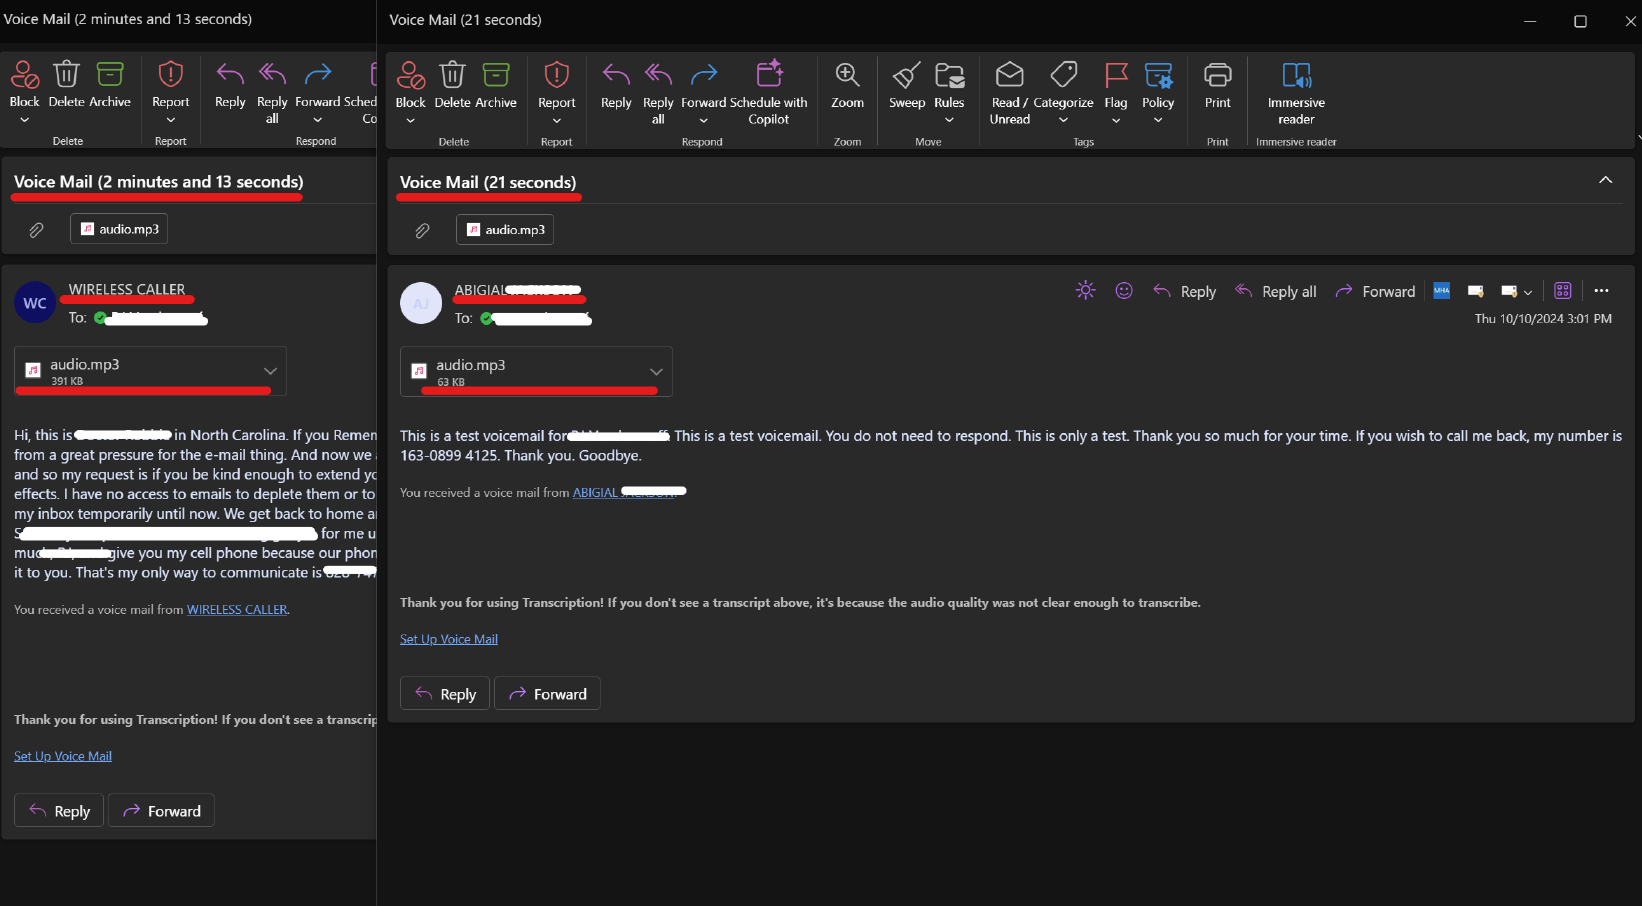The image size is (1642, 906).
Task: Click the MHA add-in icon
Action: [1441, 291]
